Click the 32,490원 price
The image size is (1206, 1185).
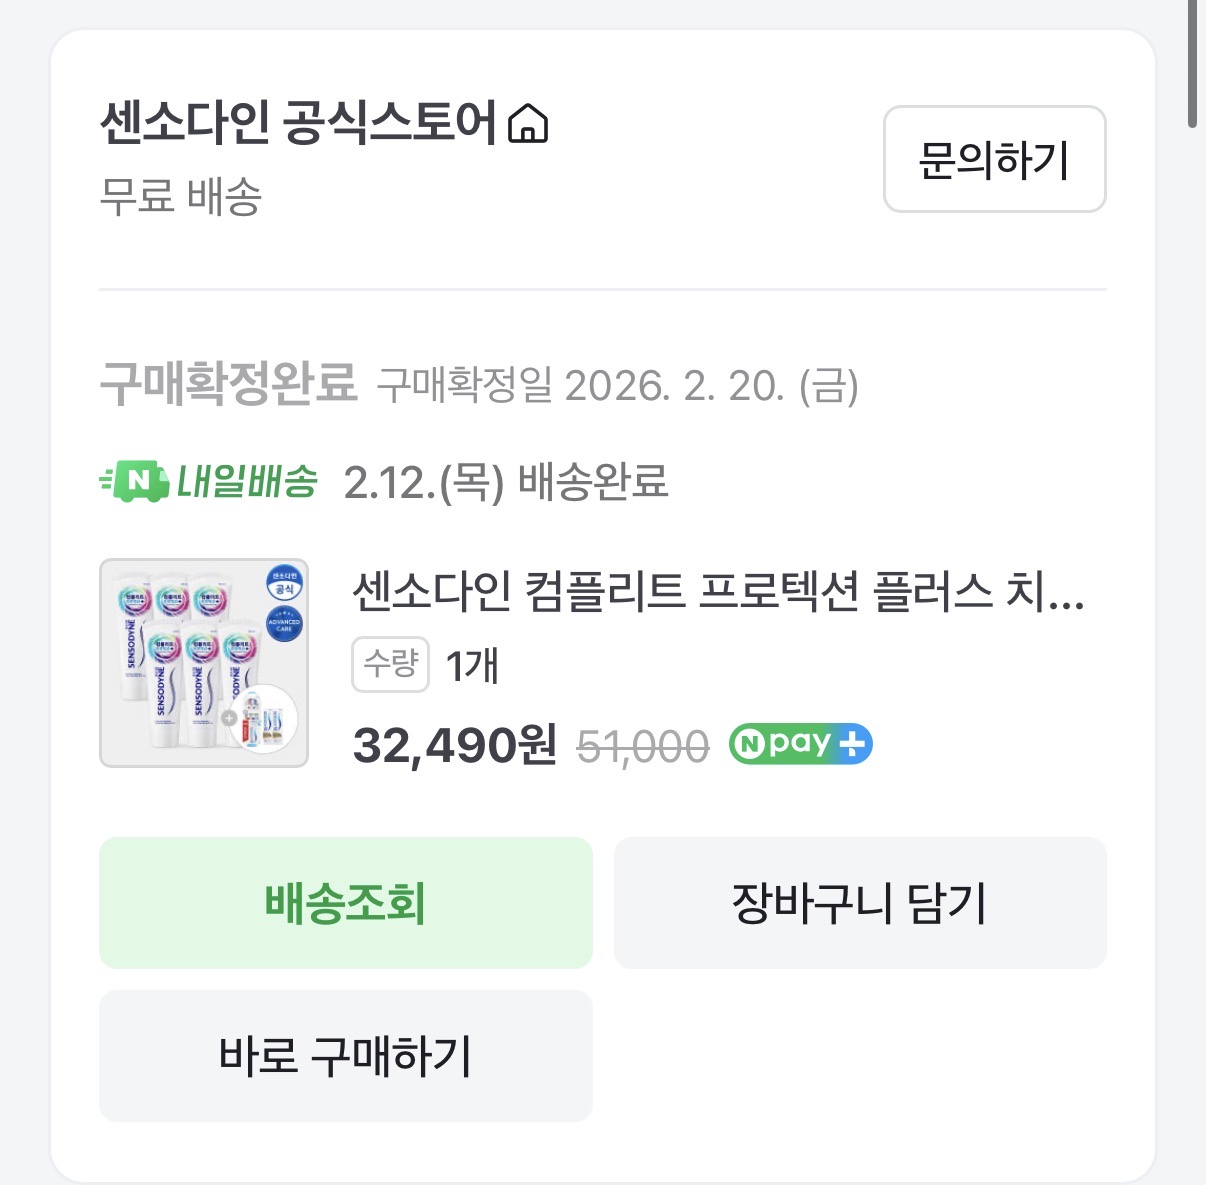[455, 745]
